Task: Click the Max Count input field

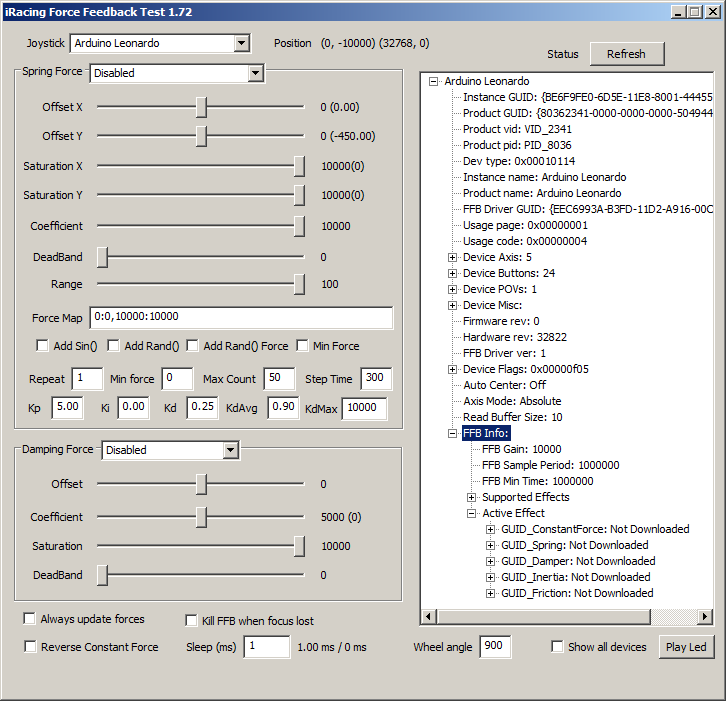Action: [x=279, y=379]
